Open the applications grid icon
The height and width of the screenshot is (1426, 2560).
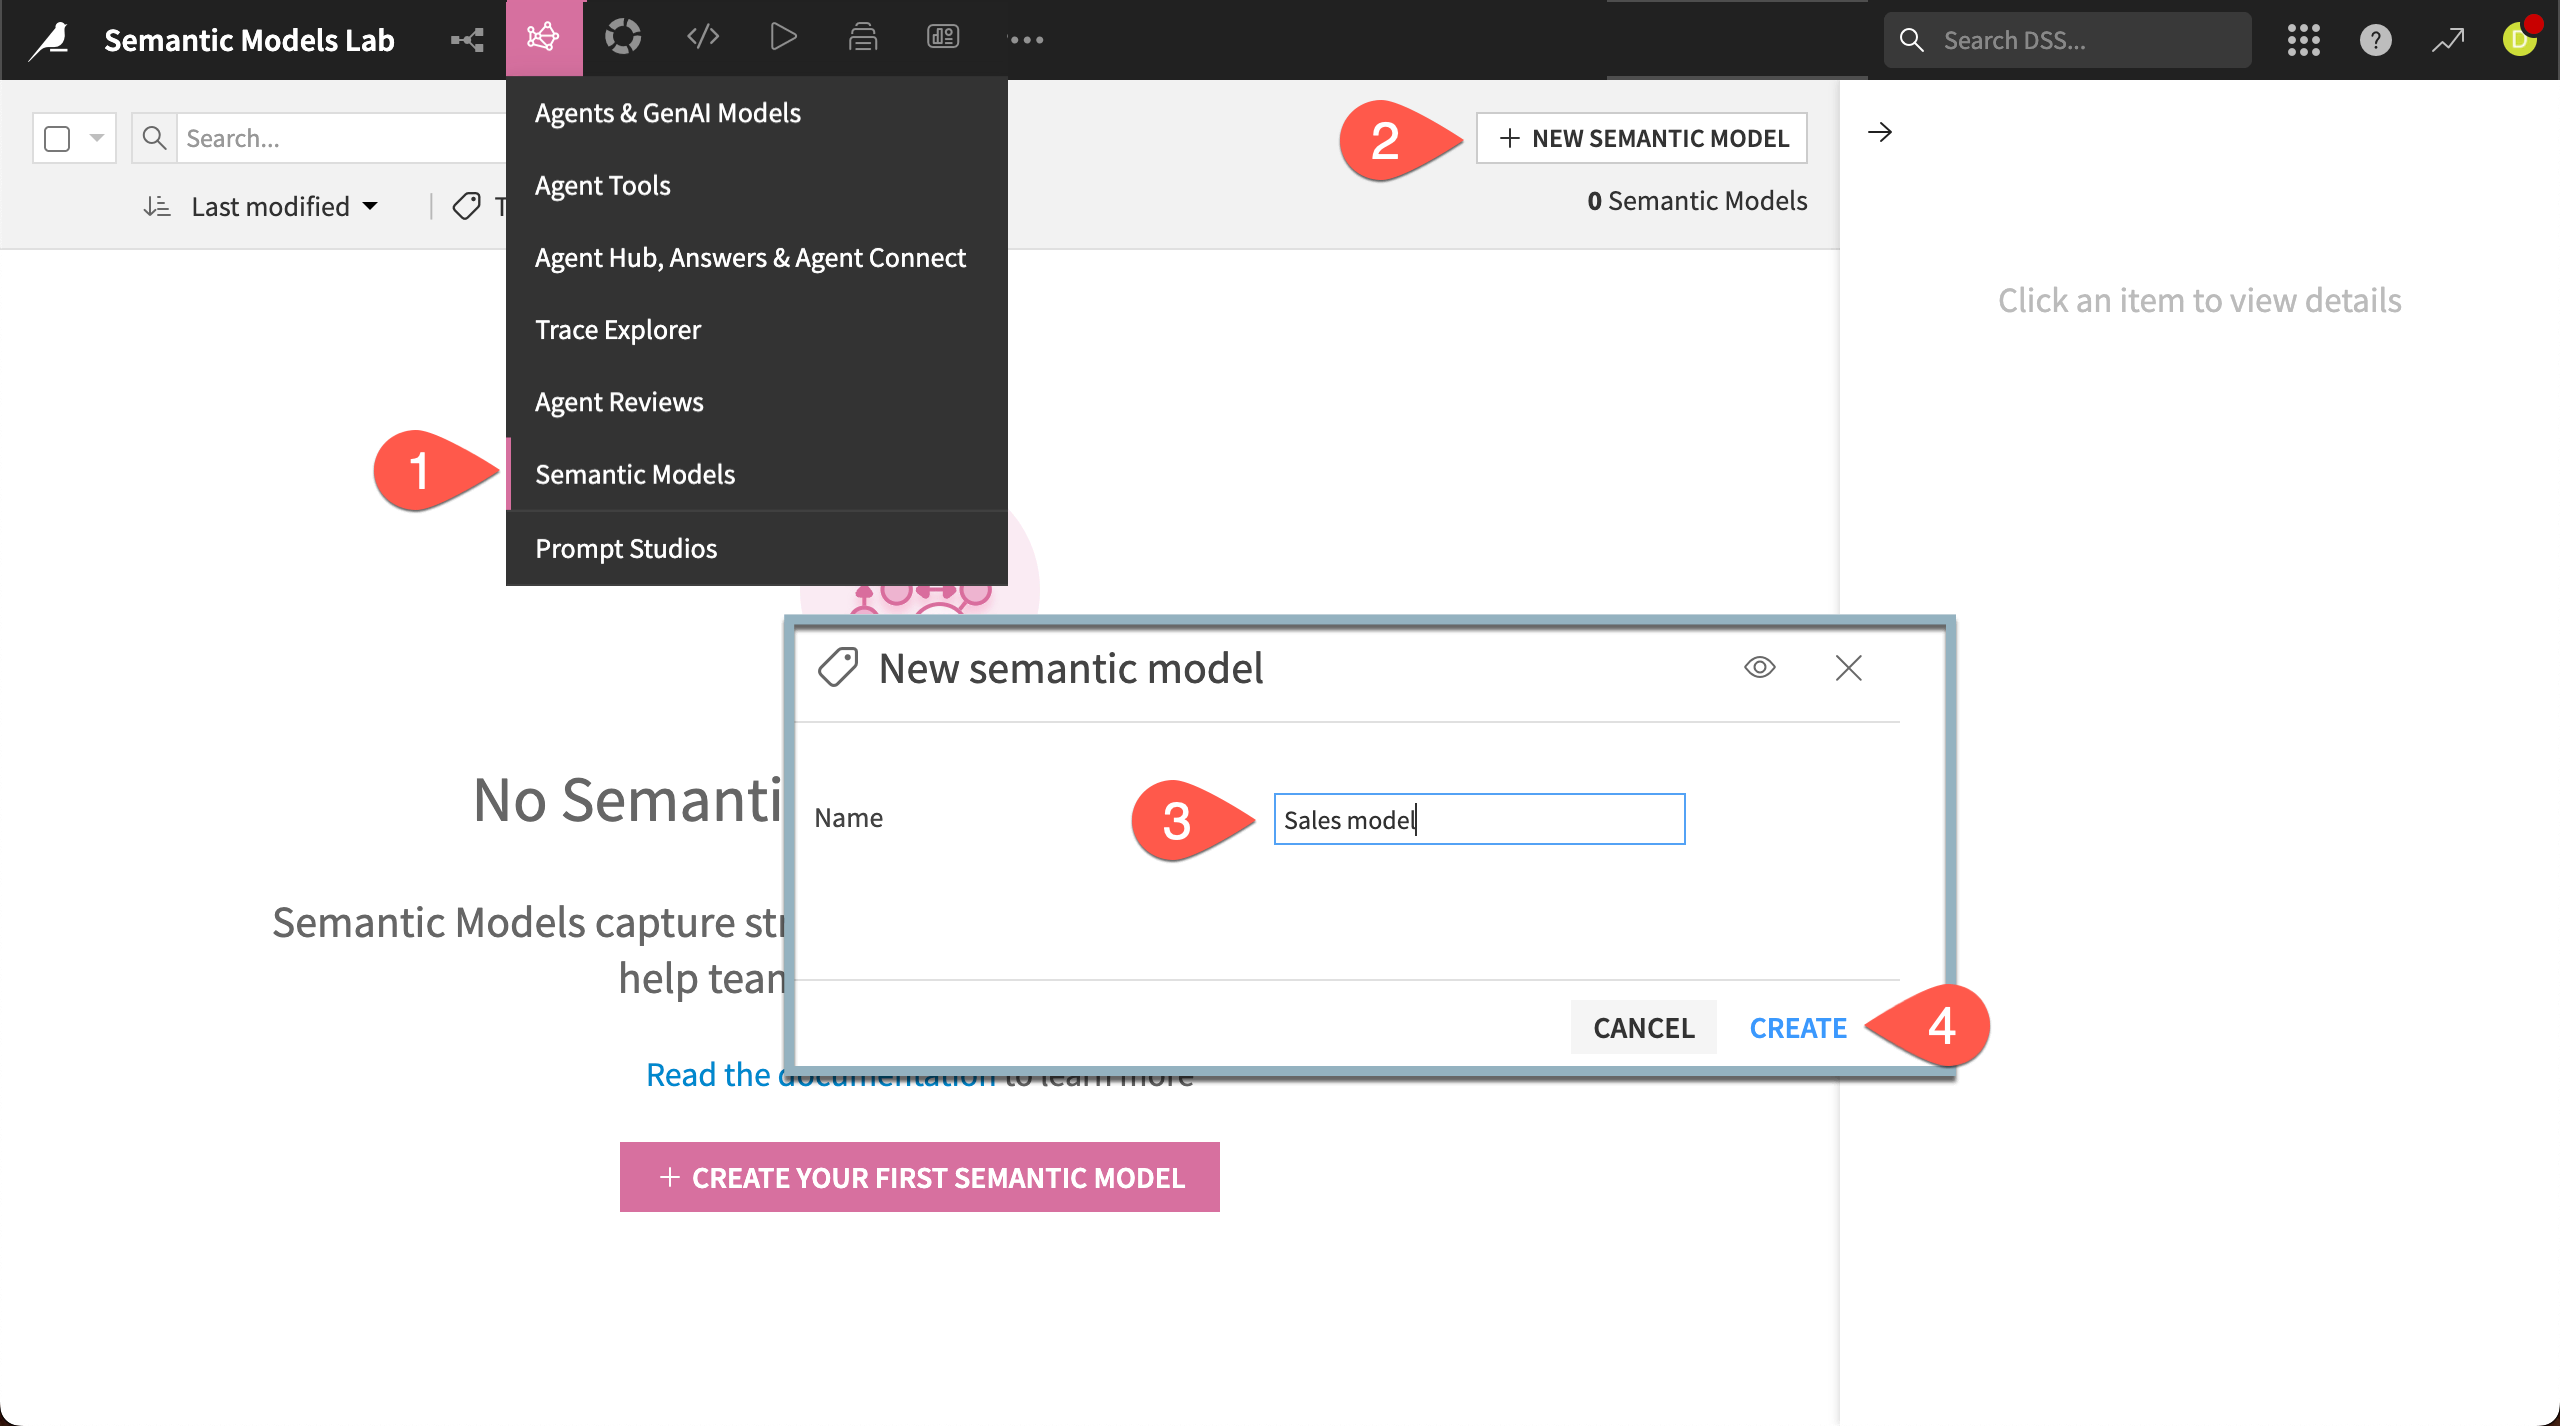(2303, 40)
